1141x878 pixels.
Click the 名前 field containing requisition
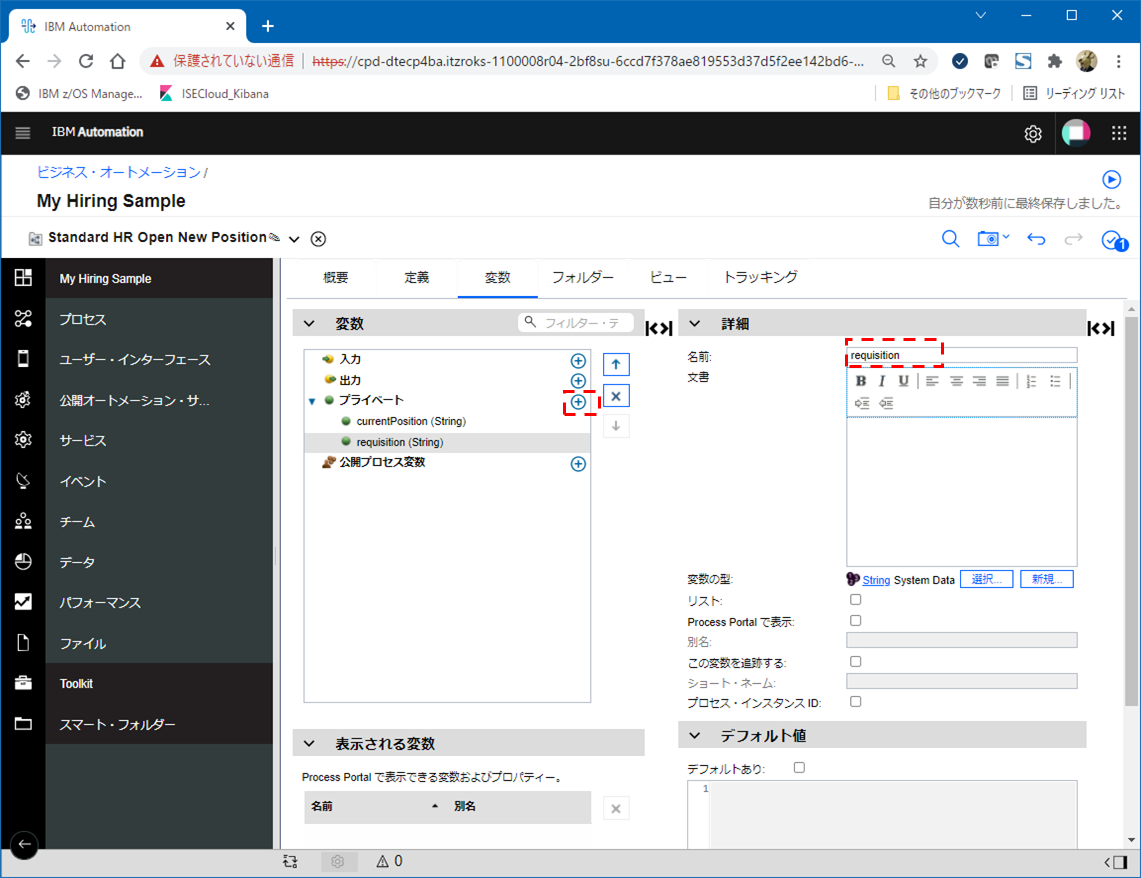[x=962, y=355]
